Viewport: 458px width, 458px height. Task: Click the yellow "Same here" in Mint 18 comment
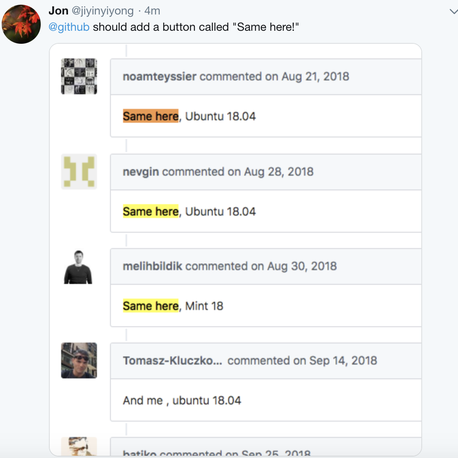point(151,306)
